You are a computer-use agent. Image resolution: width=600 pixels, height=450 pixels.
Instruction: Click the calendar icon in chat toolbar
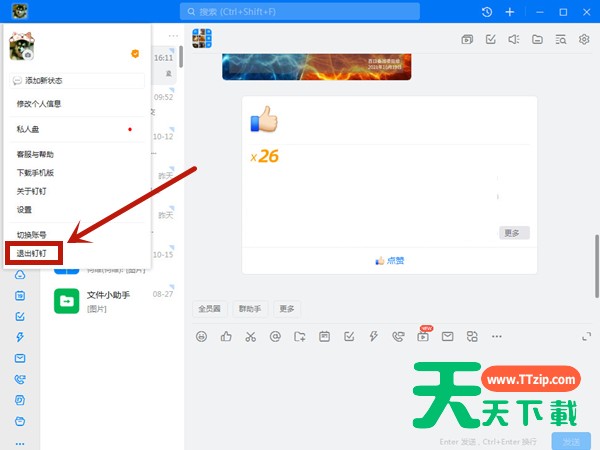point(324,336)
